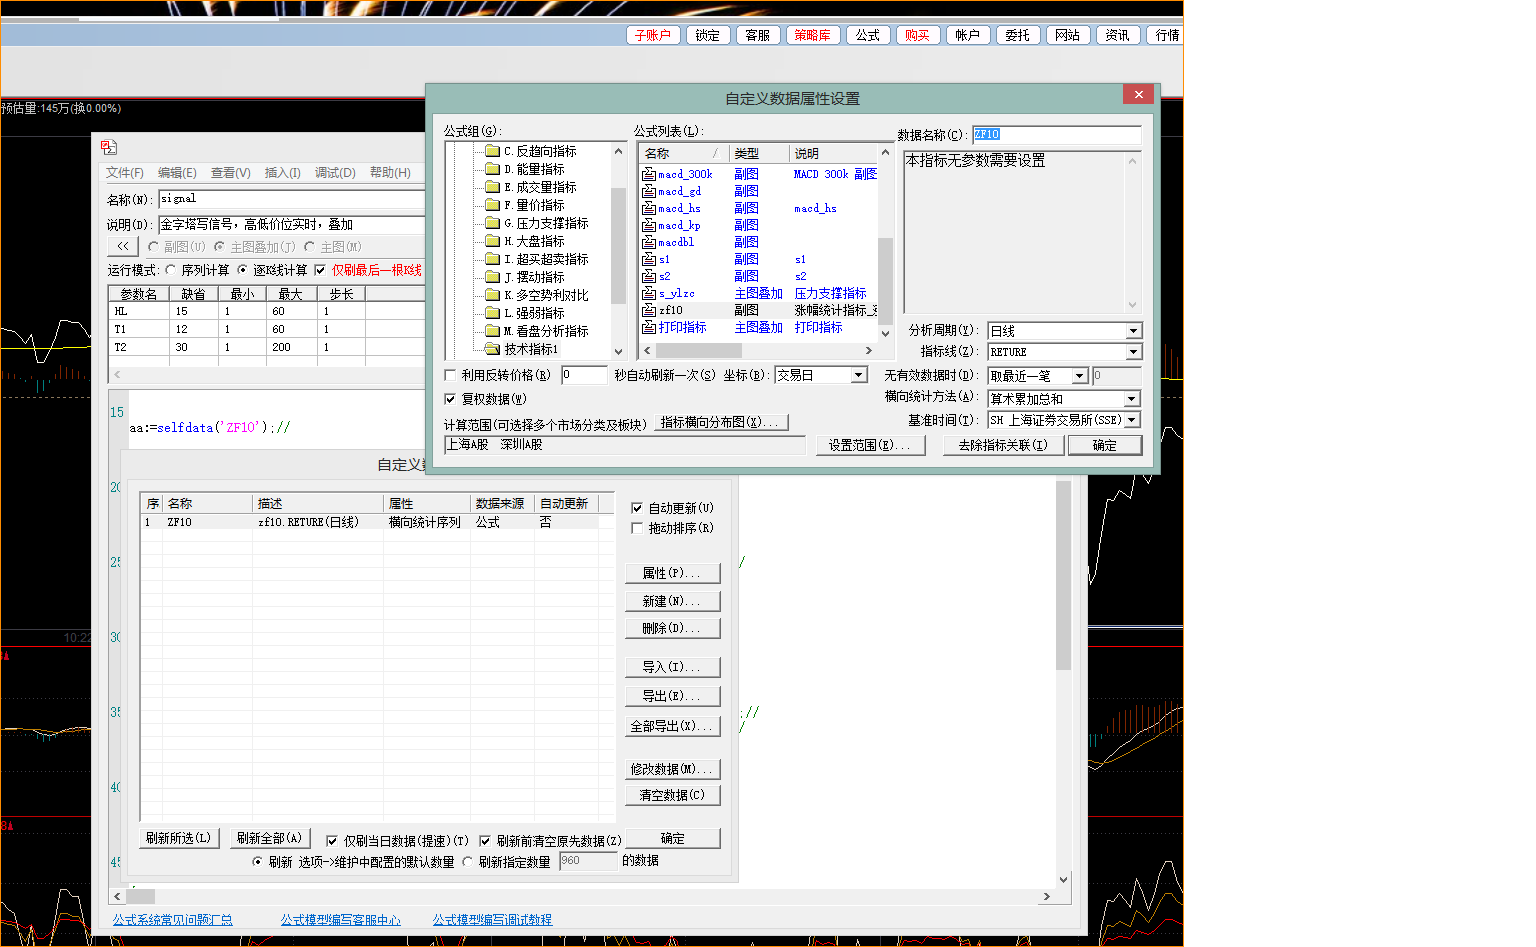Toggle 刷新前清空原先数据 checkbox
The height and width of the screenshot is (947, 1536).
[x=485, y=841]
